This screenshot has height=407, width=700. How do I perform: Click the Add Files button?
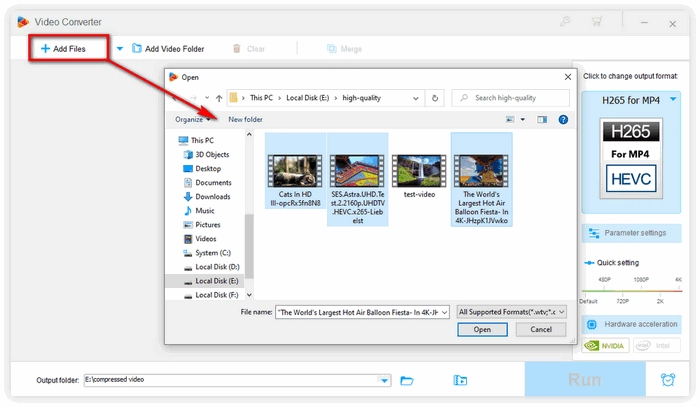(63, 49)
